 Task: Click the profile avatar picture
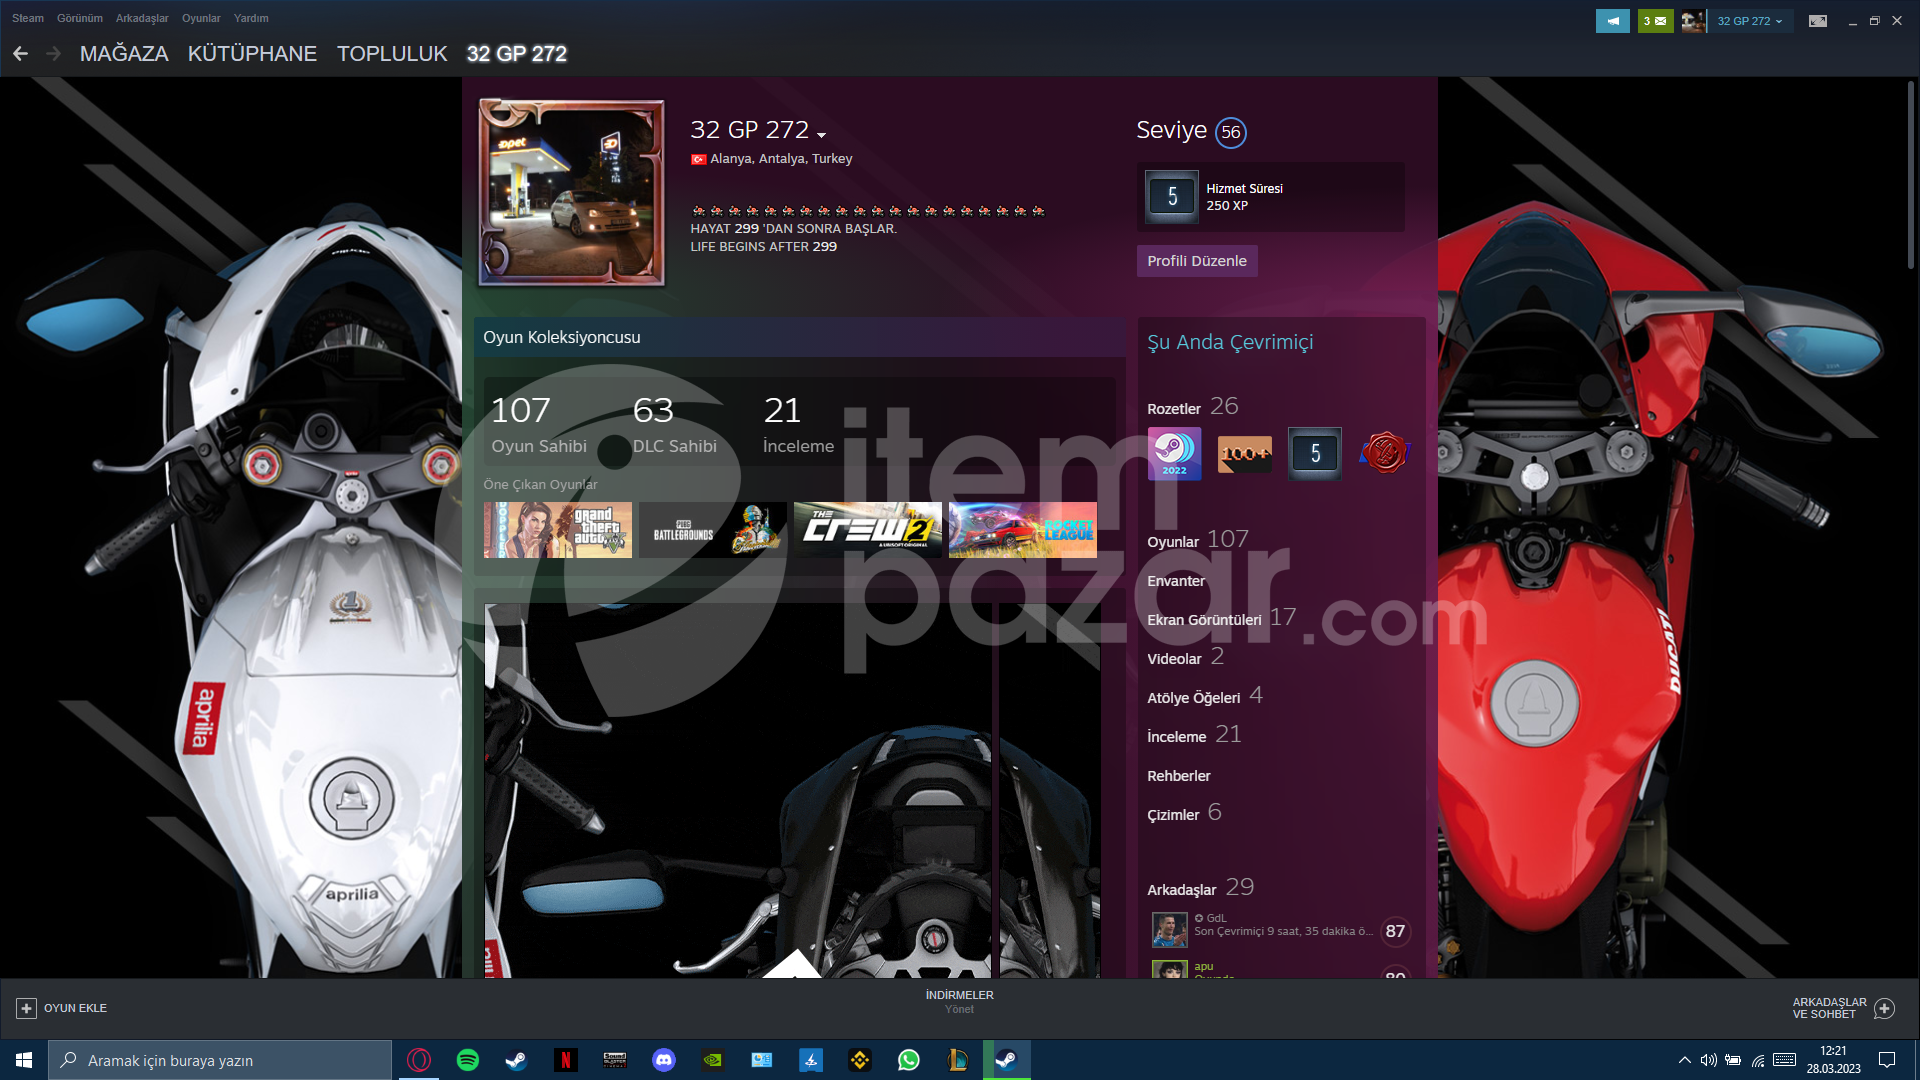click(x=572, y=193)
